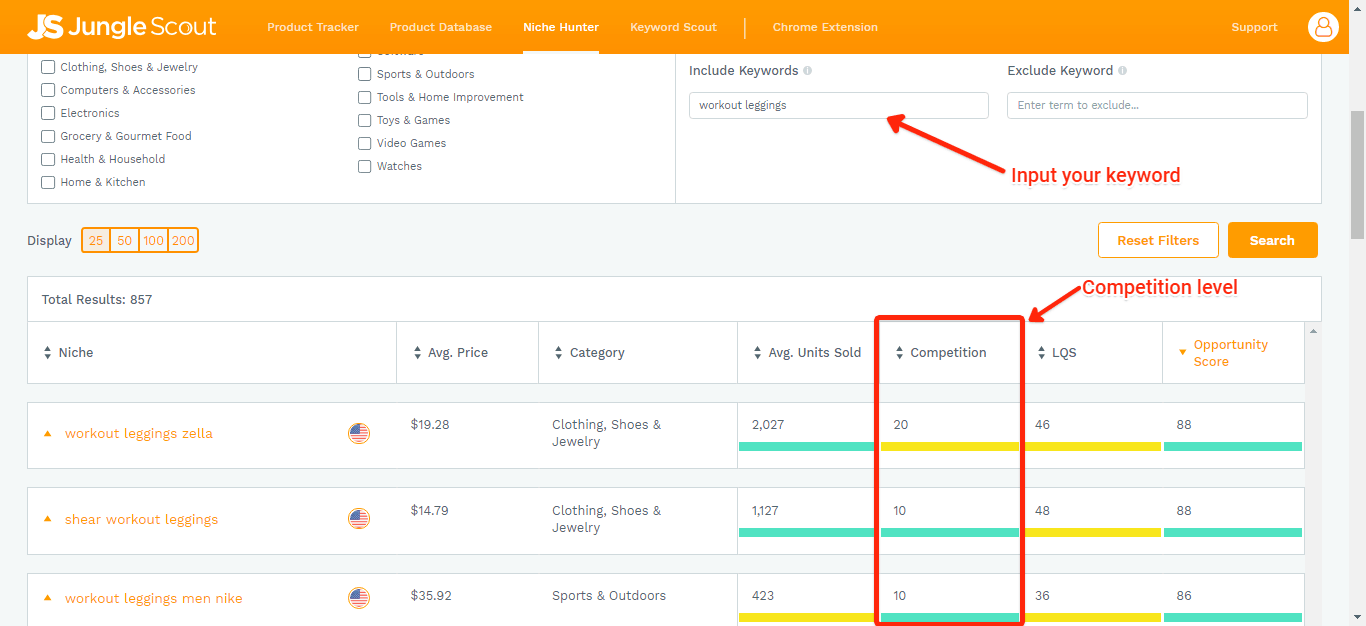The image size is (1366, 626).
Task: Click the page vertical scrollbar thumb
Action: coord(1357,174)
